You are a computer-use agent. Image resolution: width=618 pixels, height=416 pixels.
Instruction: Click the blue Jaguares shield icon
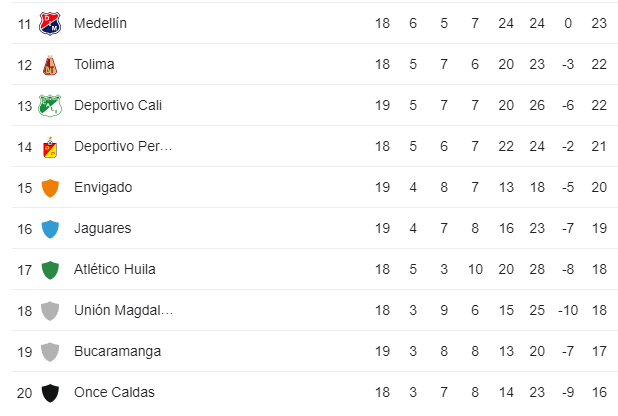coord(50,229)
